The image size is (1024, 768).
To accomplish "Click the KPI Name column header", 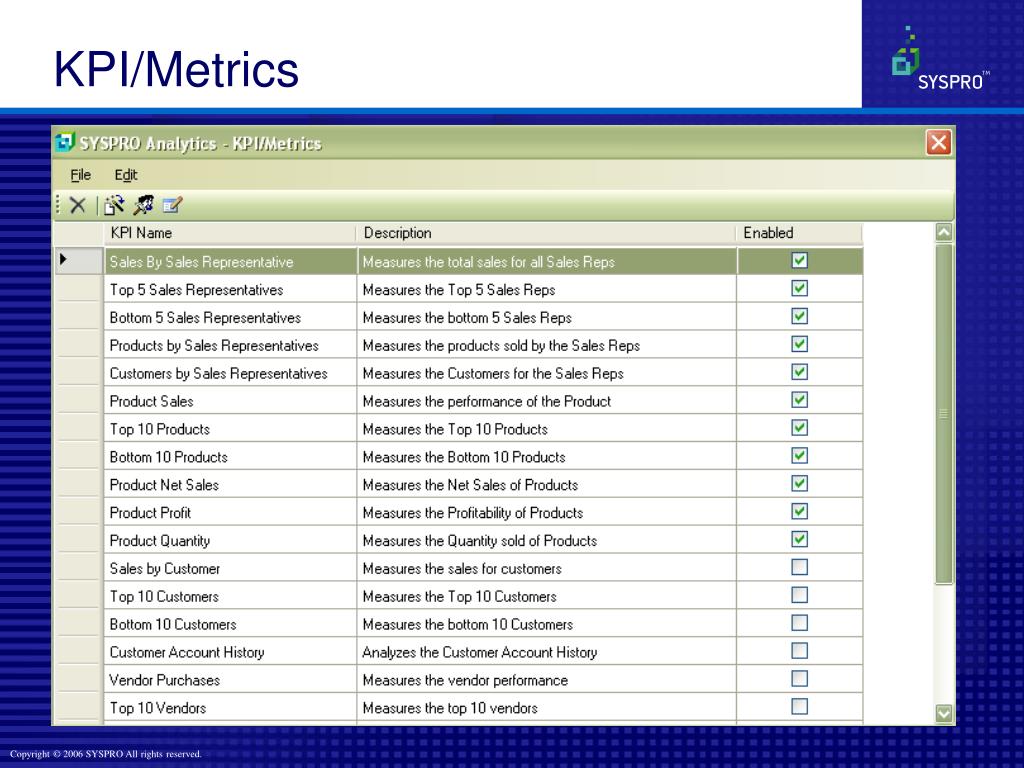I will [x=230, y=233].
